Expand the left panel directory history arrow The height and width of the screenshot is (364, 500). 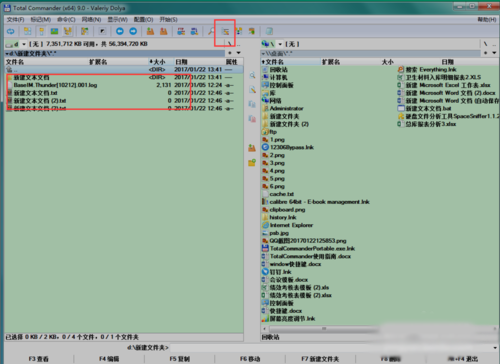(238, 53)
